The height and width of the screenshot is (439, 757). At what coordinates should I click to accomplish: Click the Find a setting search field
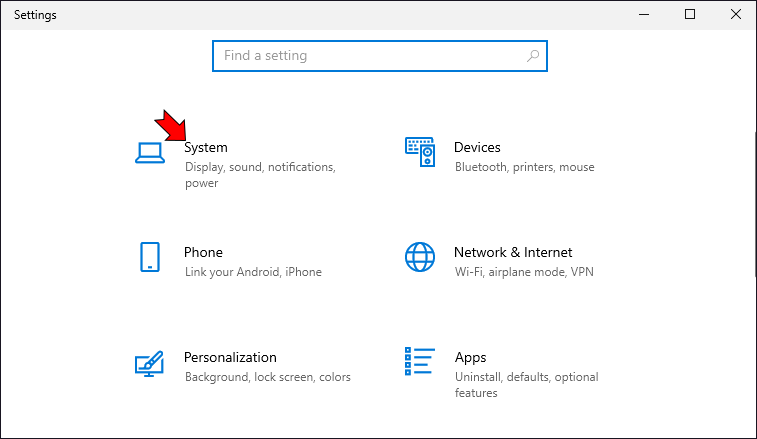coord(370,56)
